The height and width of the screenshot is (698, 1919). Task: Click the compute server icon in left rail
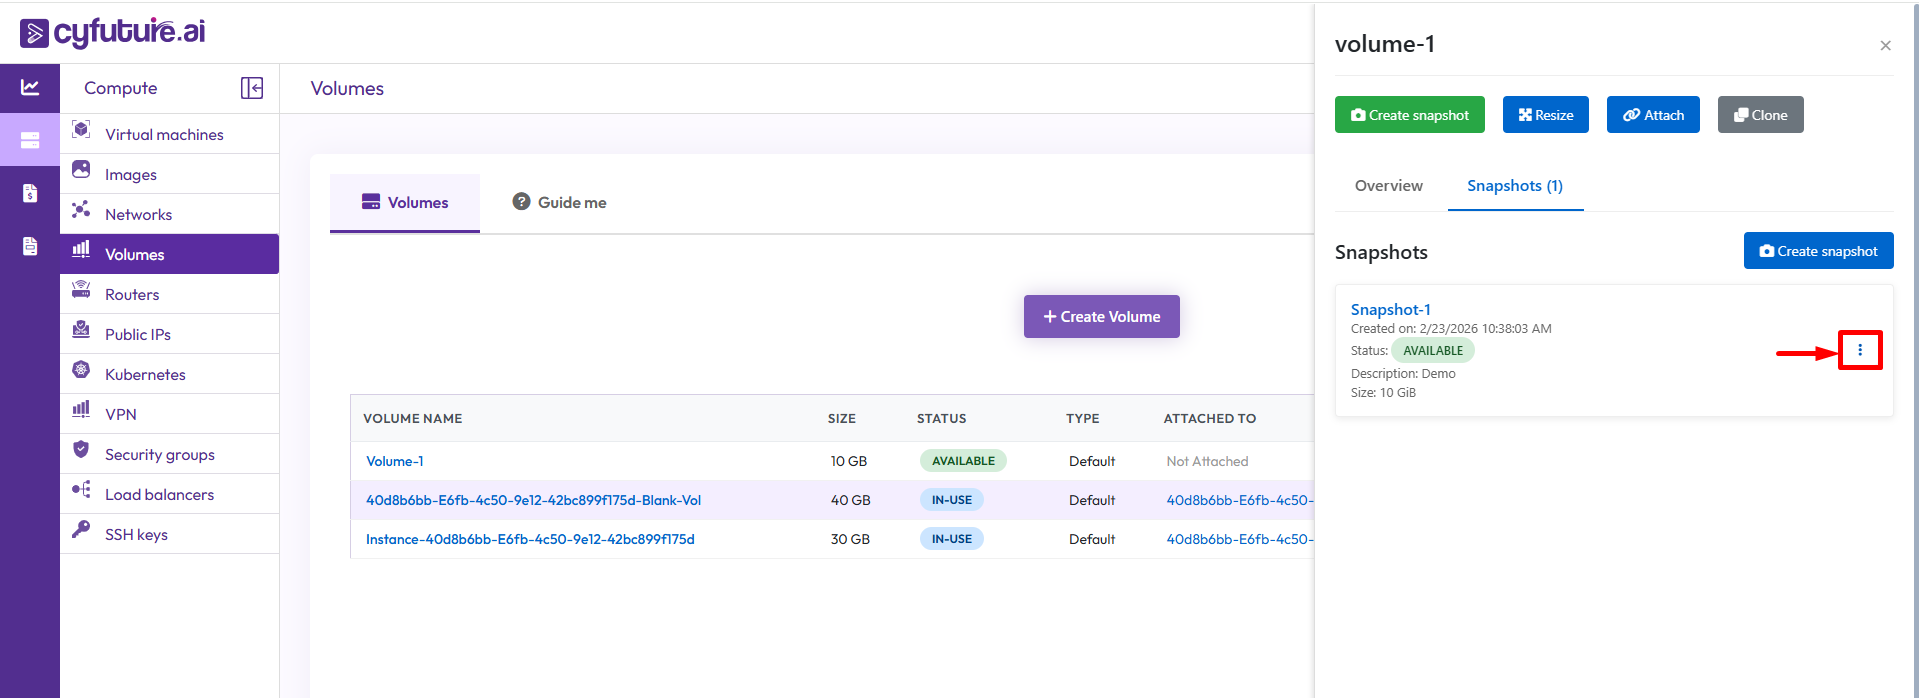click(30, 140)
